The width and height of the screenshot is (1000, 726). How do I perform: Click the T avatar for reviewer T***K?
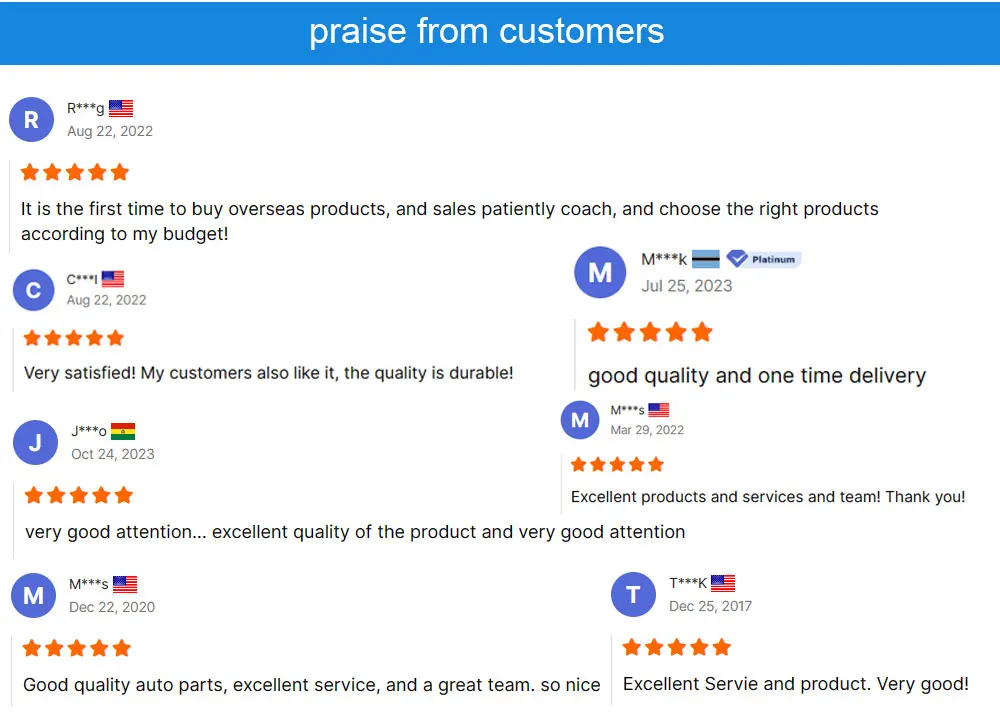coord(633,596)
